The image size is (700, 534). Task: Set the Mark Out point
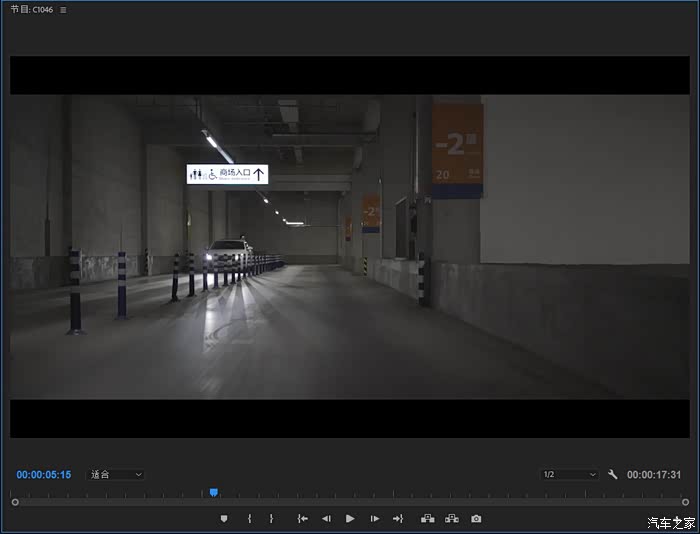pos(271,519)
